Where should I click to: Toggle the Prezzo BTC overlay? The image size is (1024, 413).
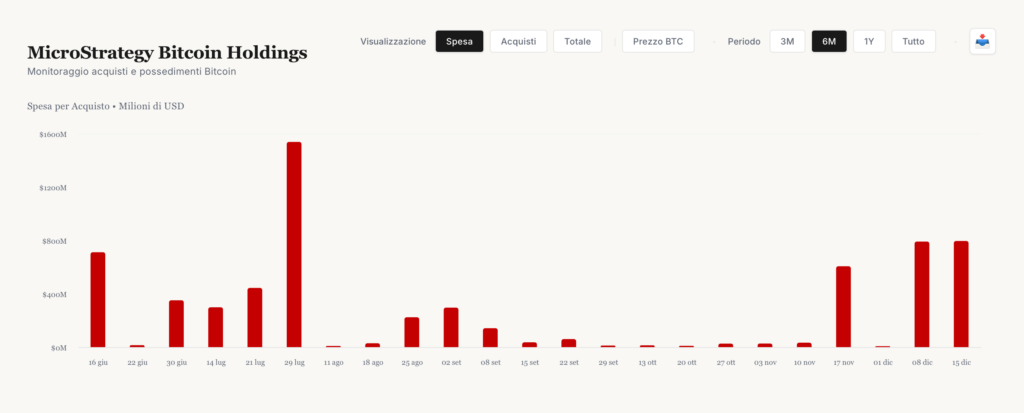[658, 41]
